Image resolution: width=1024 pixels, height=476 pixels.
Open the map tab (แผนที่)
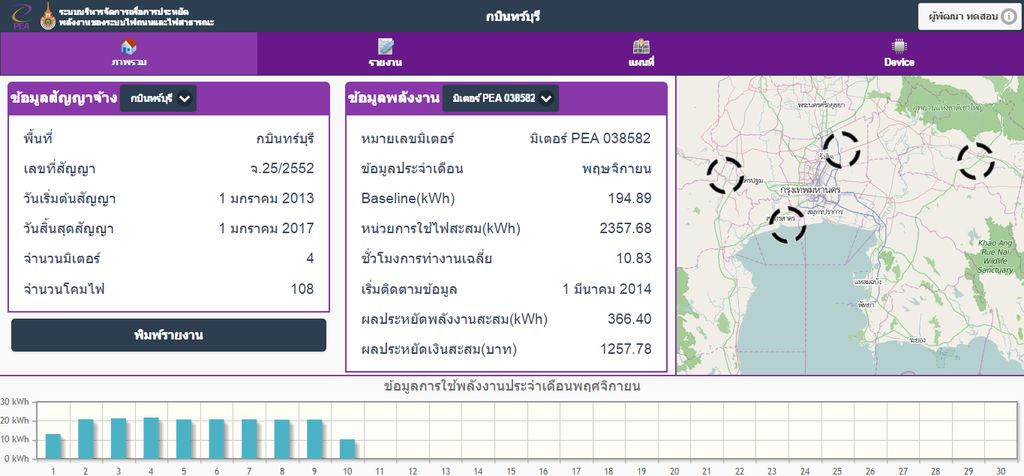coord(641,54)
